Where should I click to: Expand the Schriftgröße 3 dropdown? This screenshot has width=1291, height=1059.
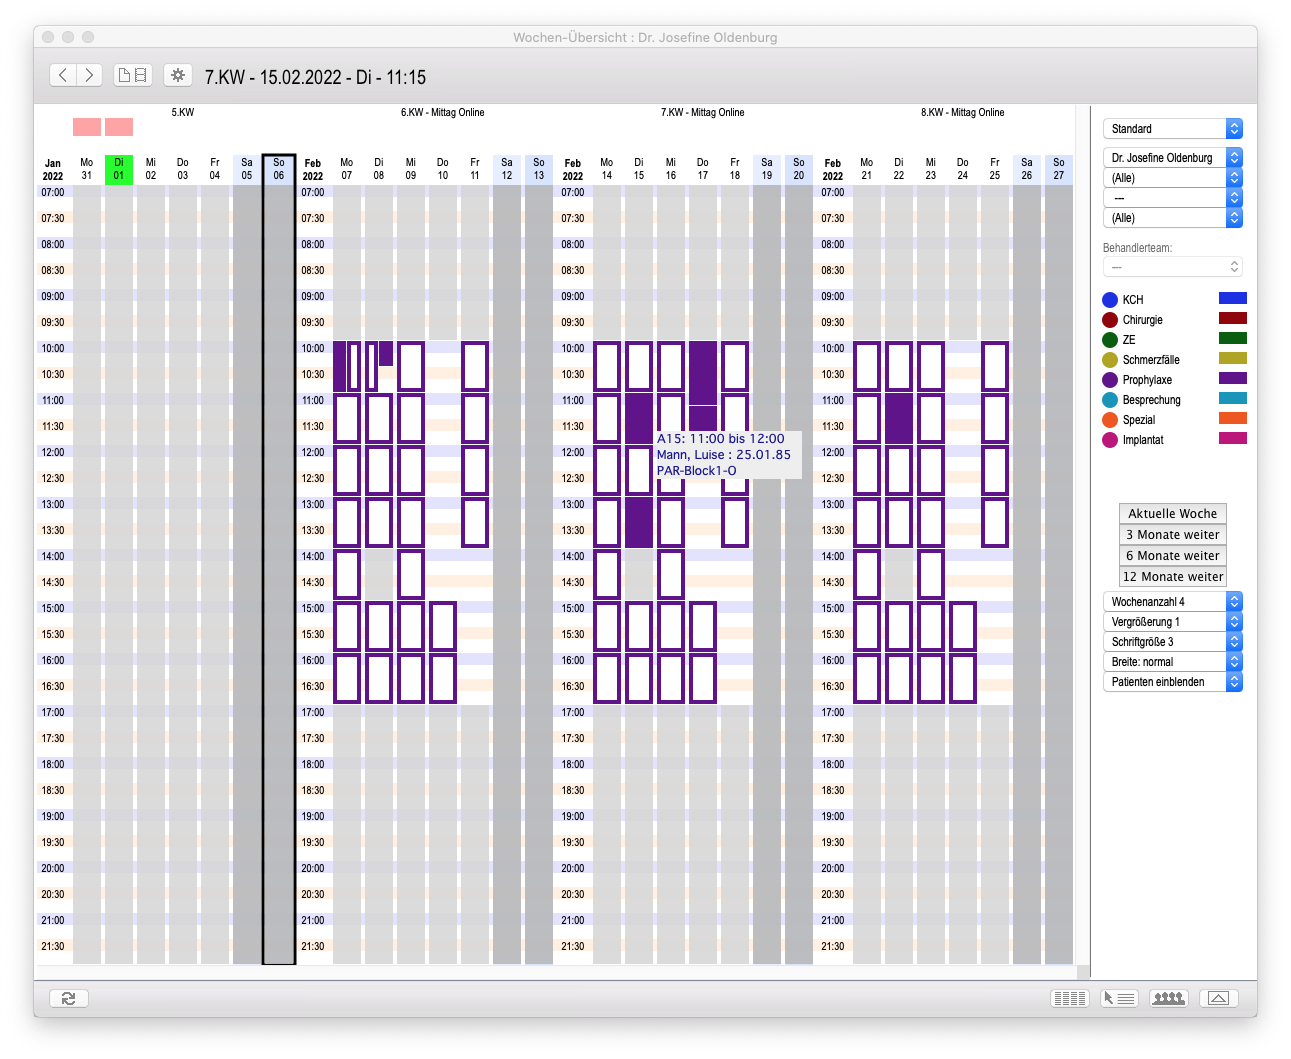tap(1172, 642)
